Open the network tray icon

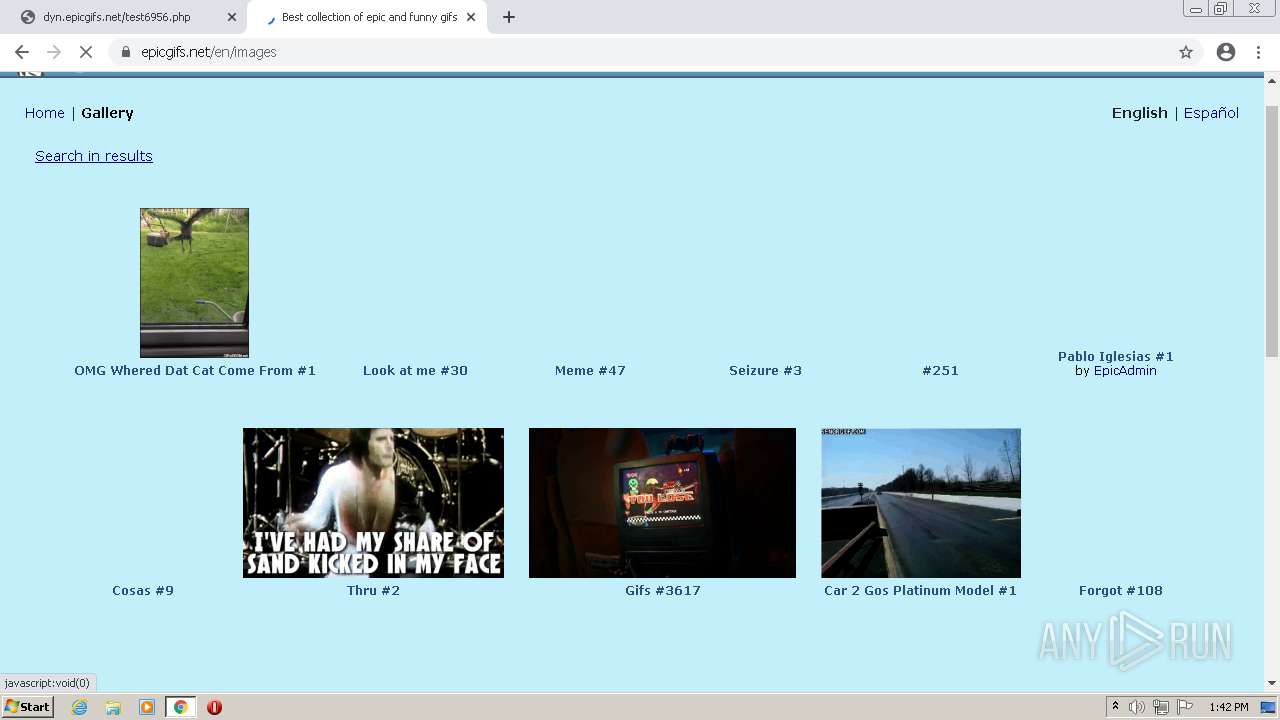point(1161,707)
